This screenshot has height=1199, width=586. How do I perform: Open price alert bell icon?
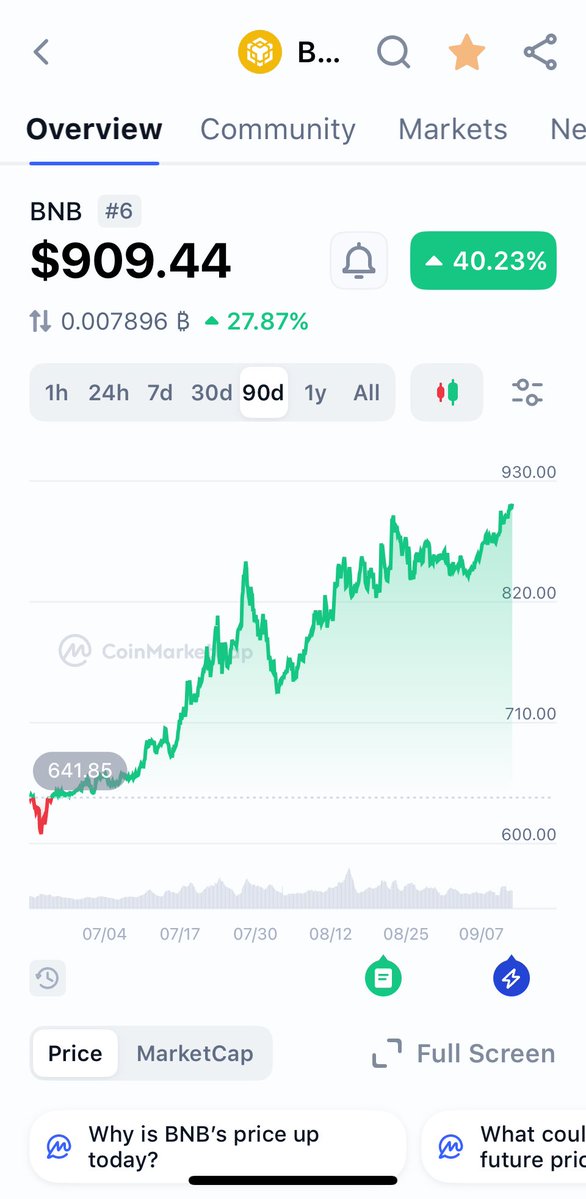tap(359, 261)
